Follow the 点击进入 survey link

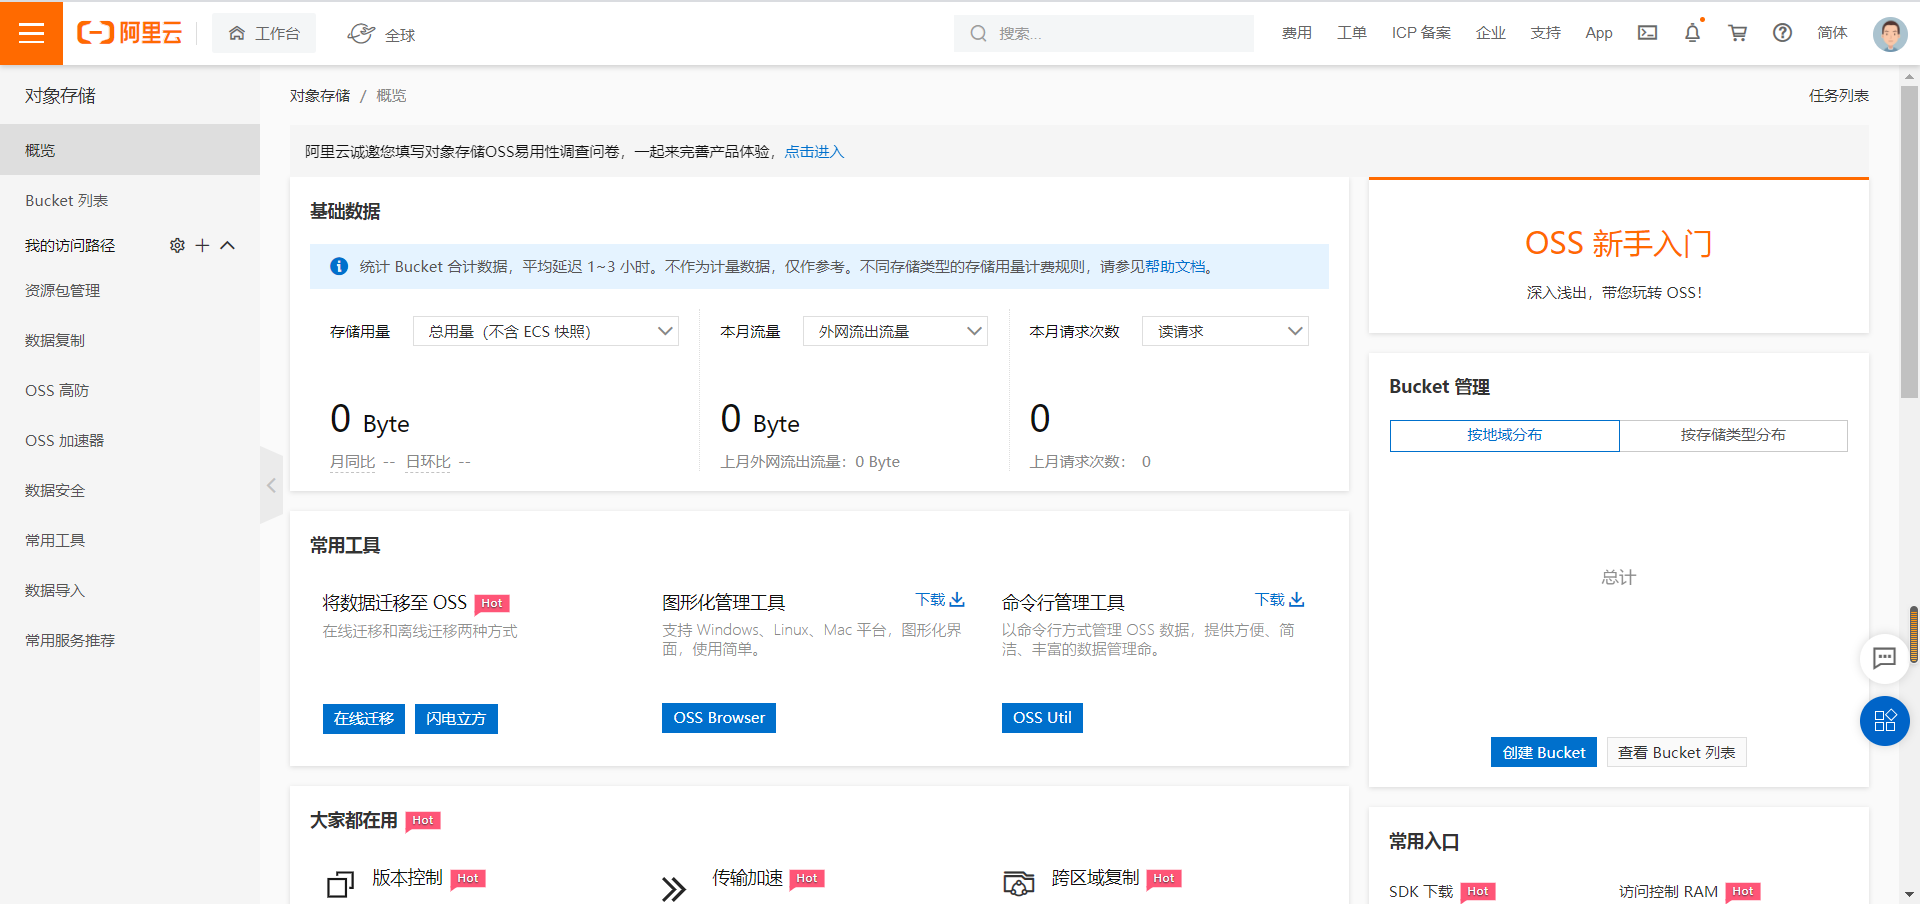click(x=814, y=151)
